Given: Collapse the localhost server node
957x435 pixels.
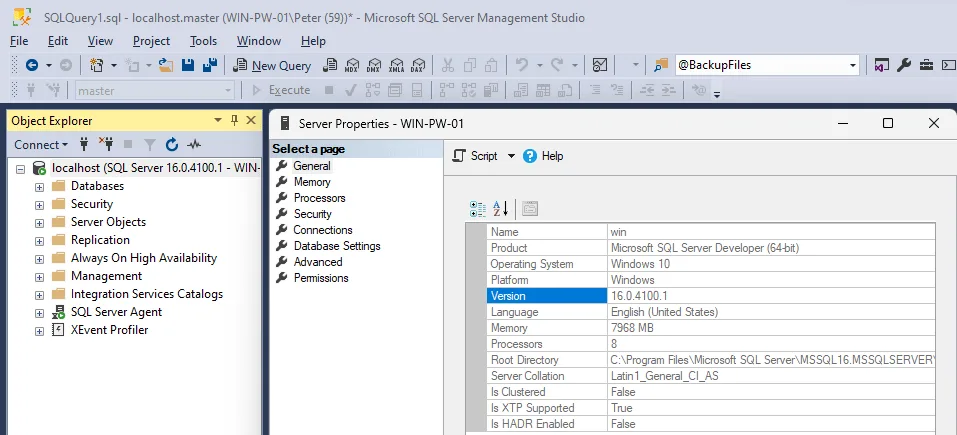Looking at the screenshot, I should (21, 168).
